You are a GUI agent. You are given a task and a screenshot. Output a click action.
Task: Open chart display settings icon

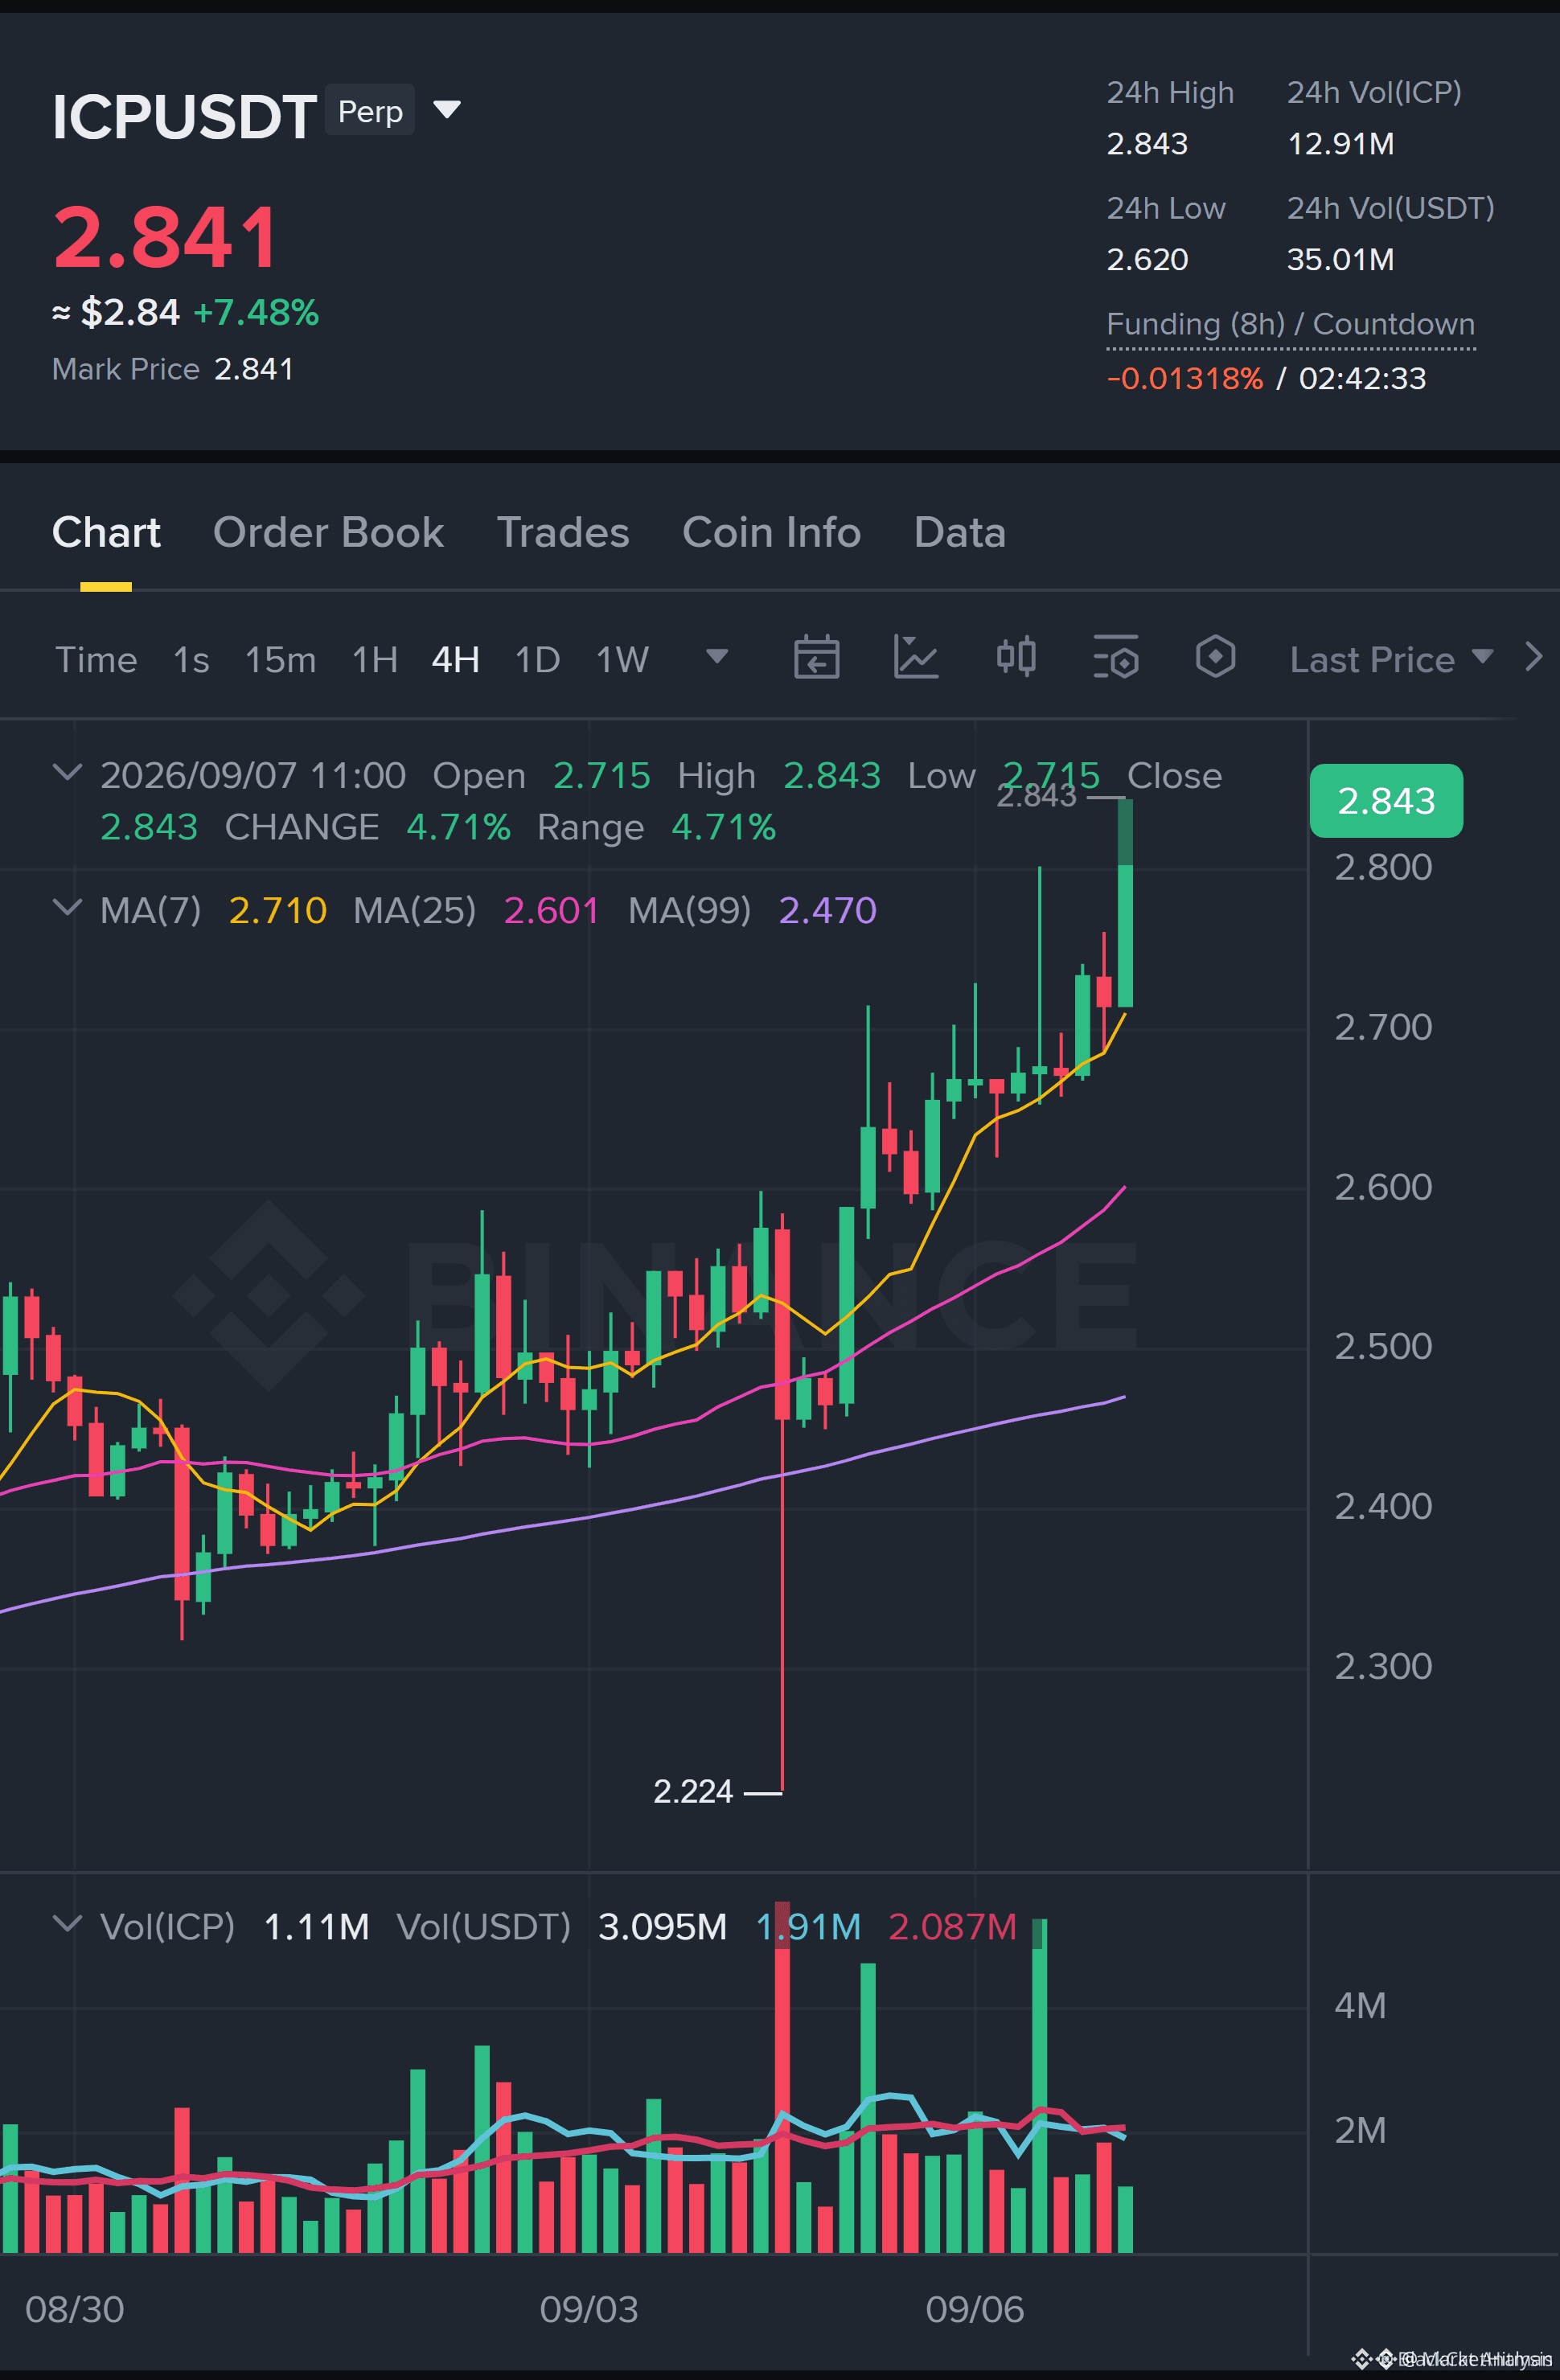coord(1116,658)
